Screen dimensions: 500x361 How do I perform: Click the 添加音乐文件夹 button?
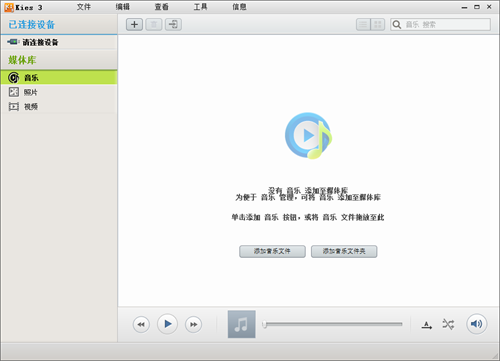(344, 251)
